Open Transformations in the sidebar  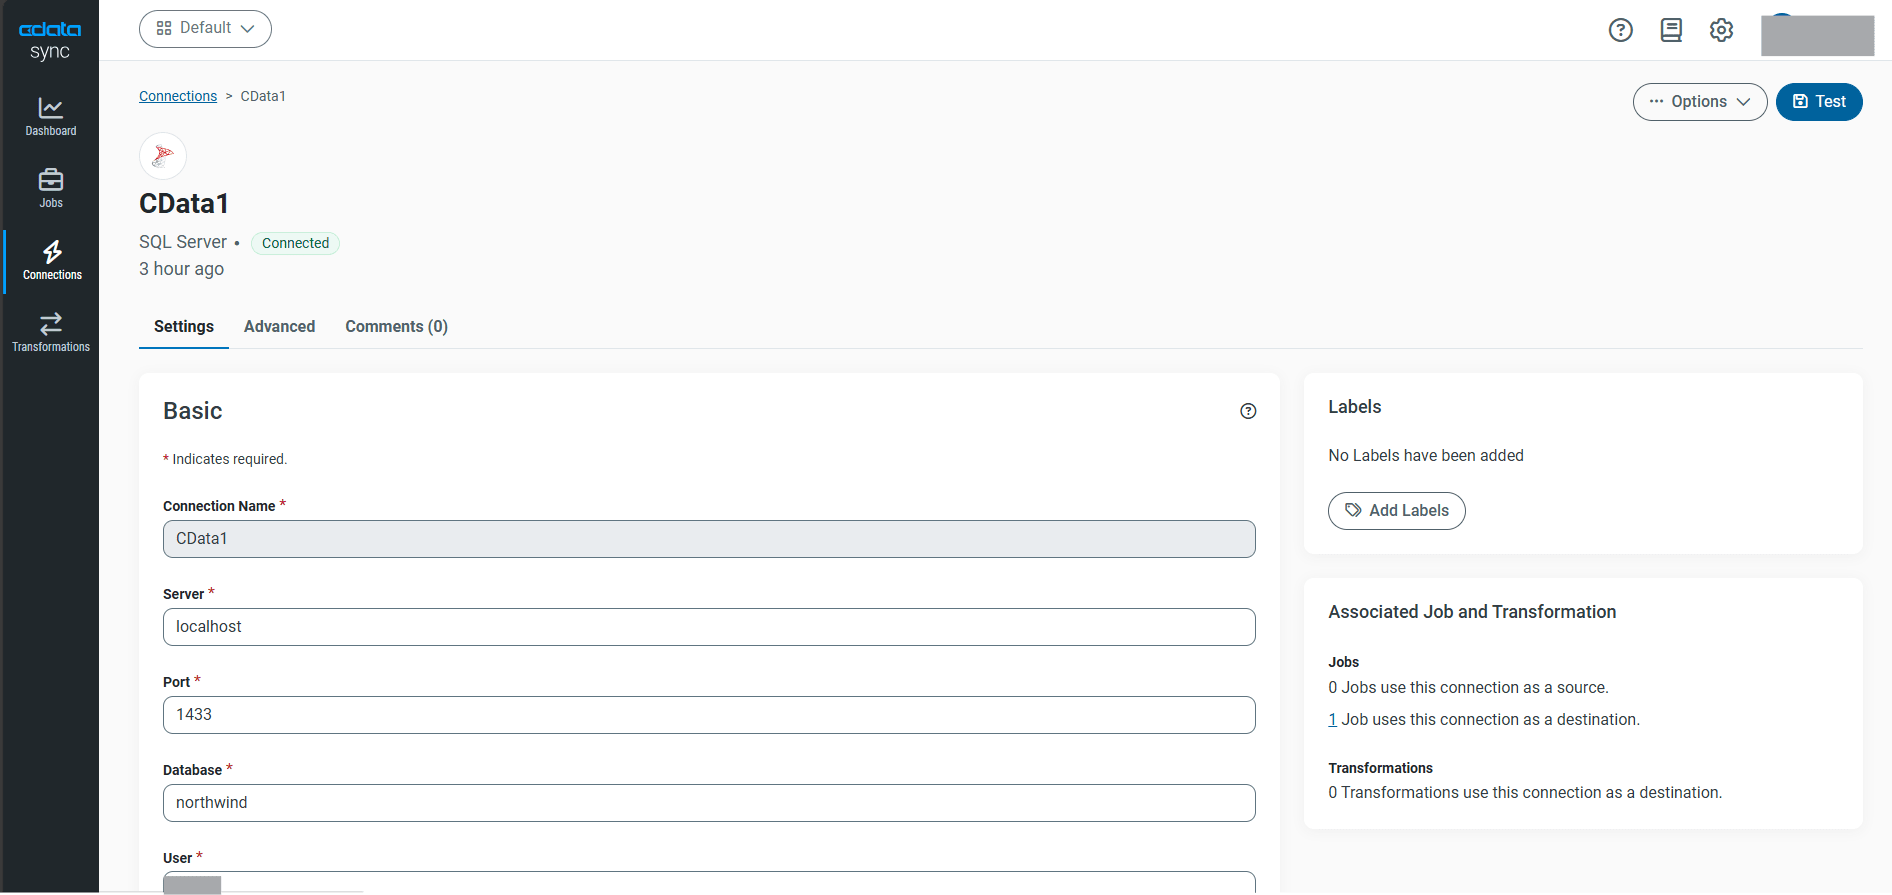click(50, 332)
